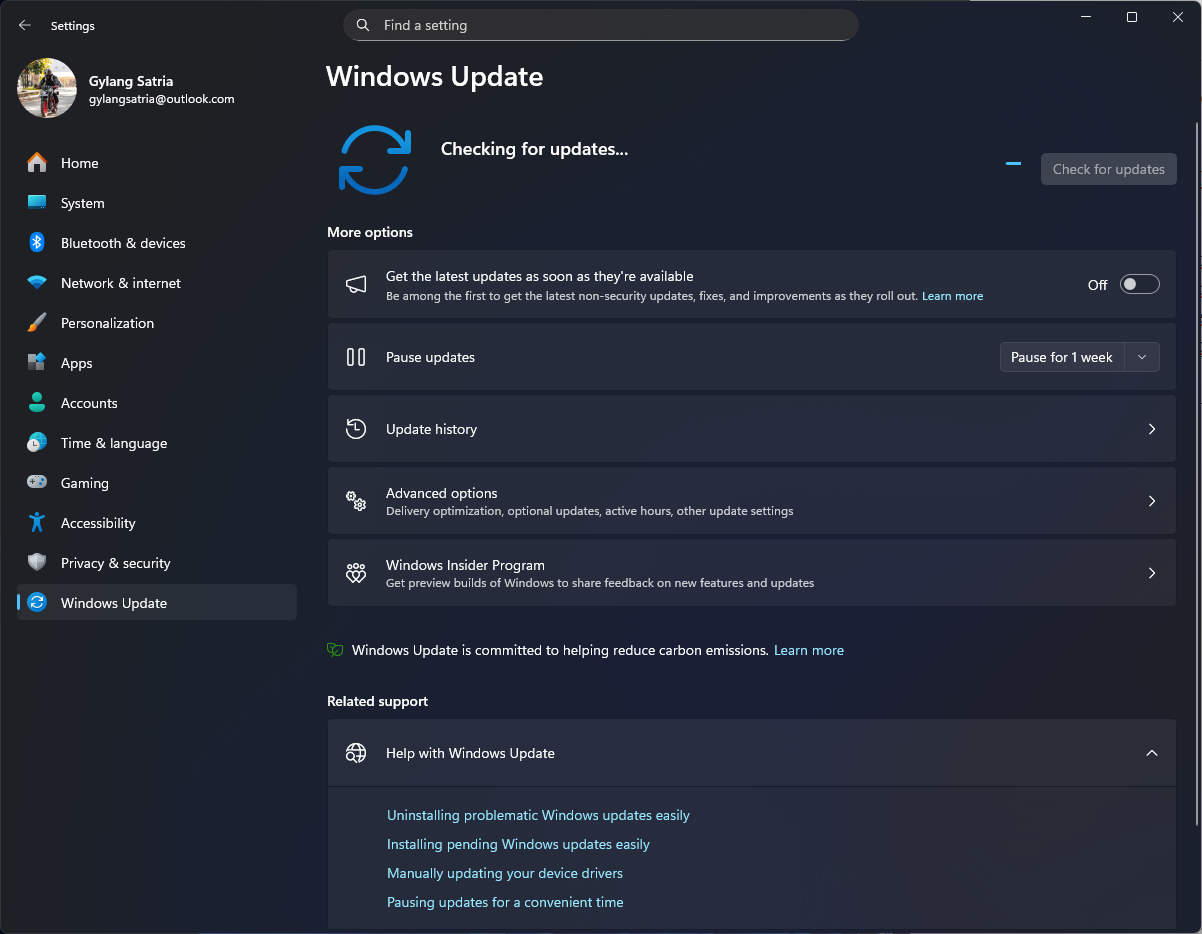
Task: Click the Bluetooth & devices sidebar icon
Action: (37, 243)
